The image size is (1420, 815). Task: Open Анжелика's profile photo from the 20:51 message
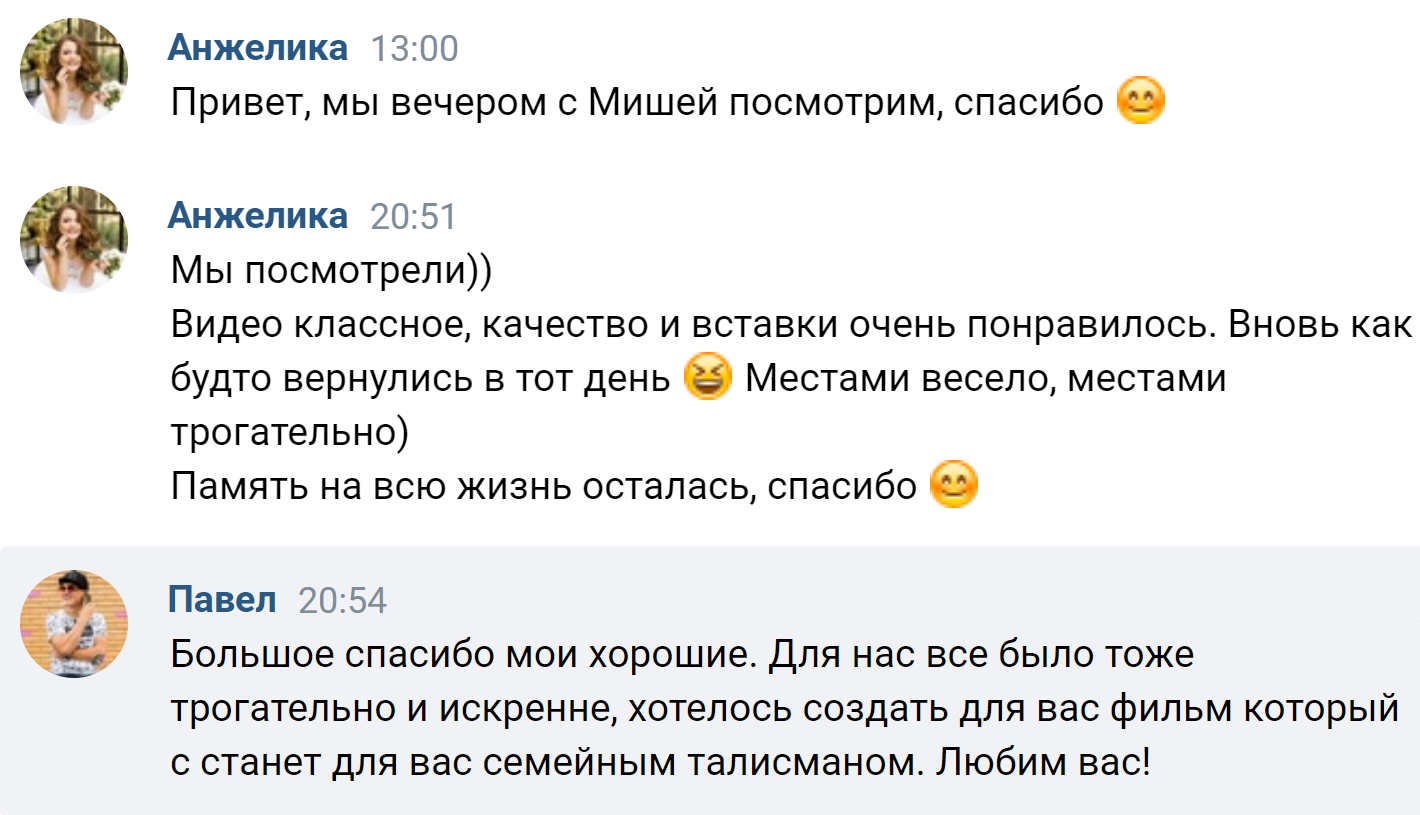tap(72, 238)
